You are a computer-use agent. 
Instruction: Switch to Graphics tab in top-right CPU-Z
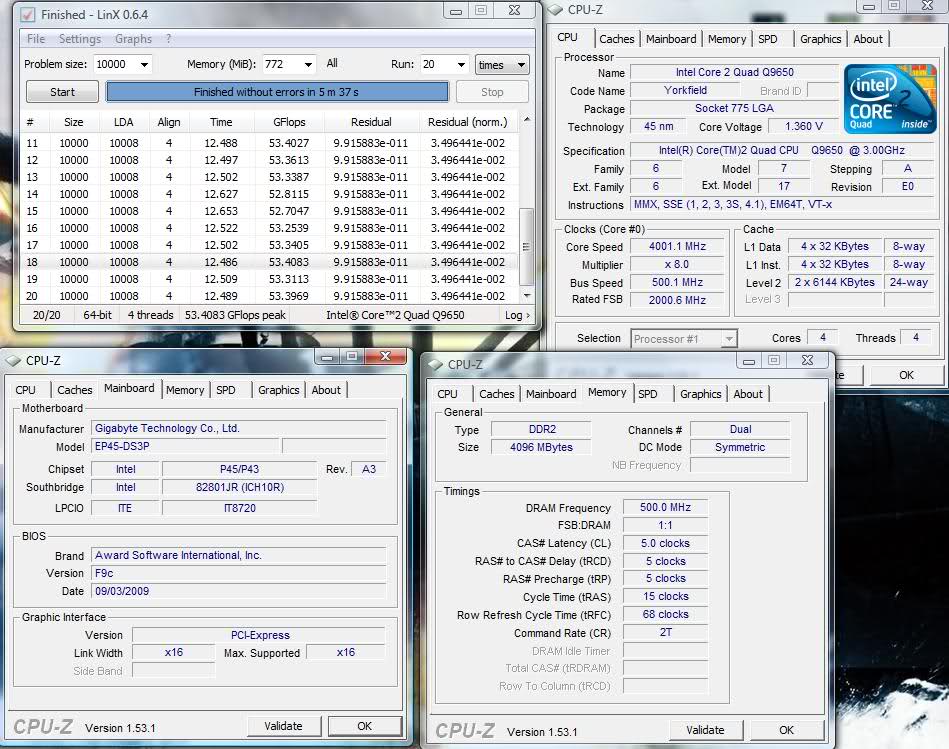821,39
